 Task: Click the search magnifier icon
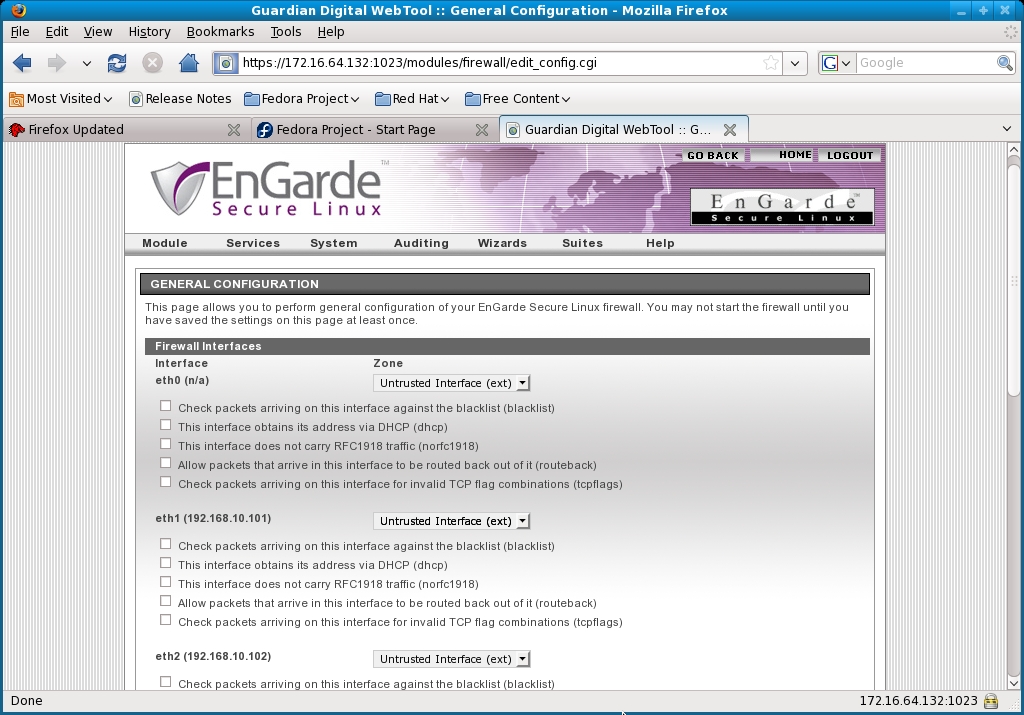pos(1004,63)
